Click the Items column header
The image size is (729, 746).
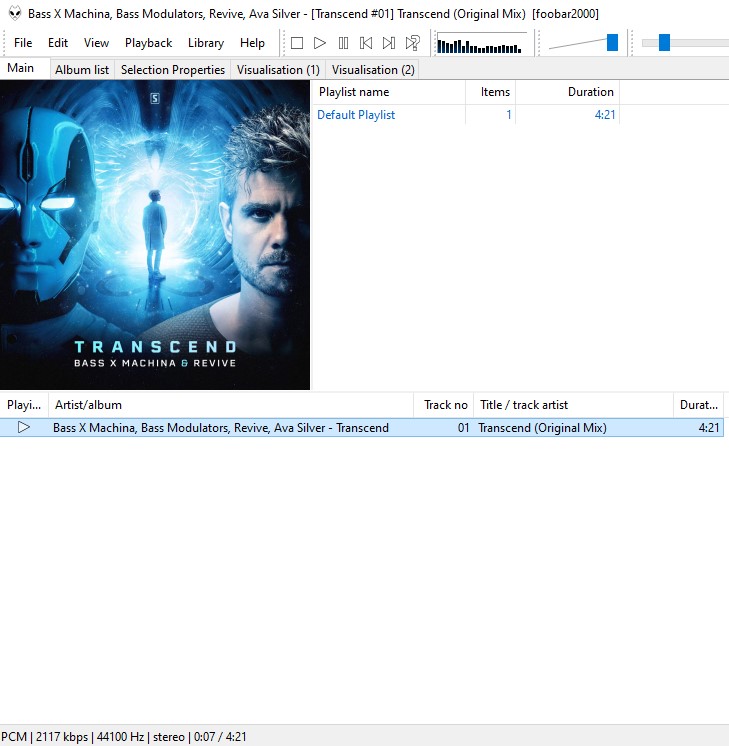[491, 92]
